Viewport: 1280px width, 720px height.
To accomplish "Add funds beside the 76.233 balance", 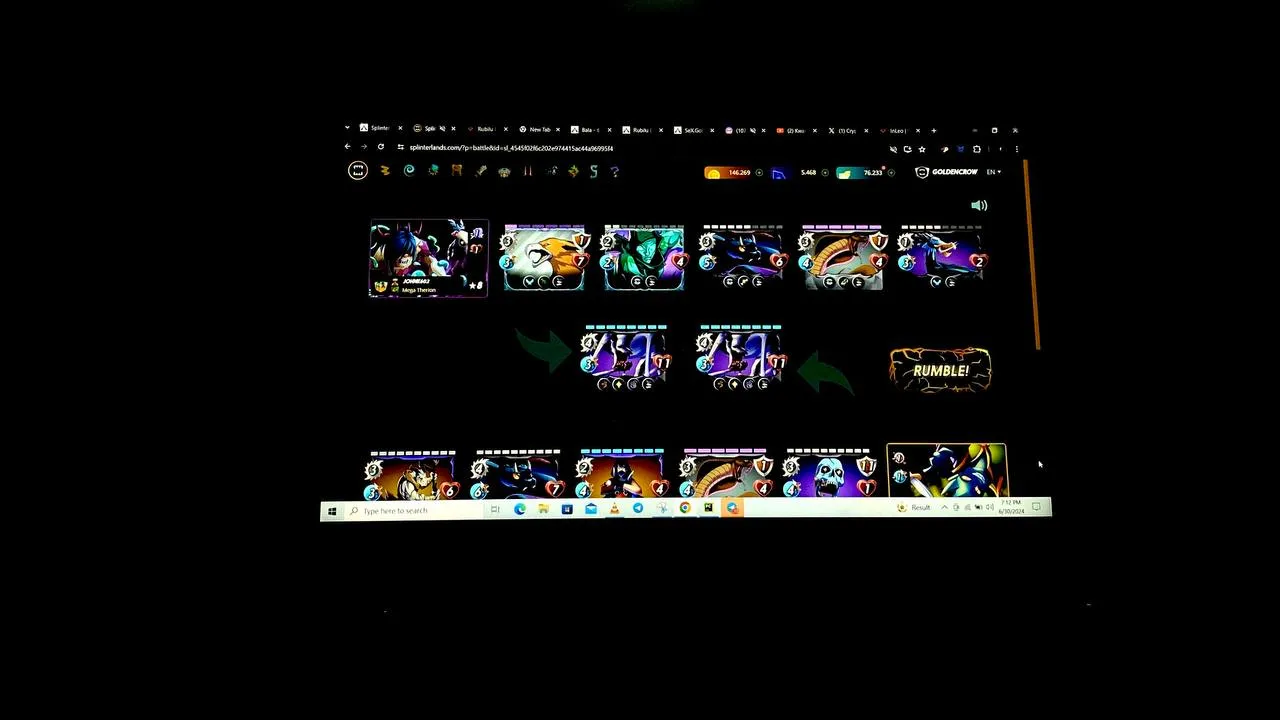I will pyautogui.click(x=890, y=173).
